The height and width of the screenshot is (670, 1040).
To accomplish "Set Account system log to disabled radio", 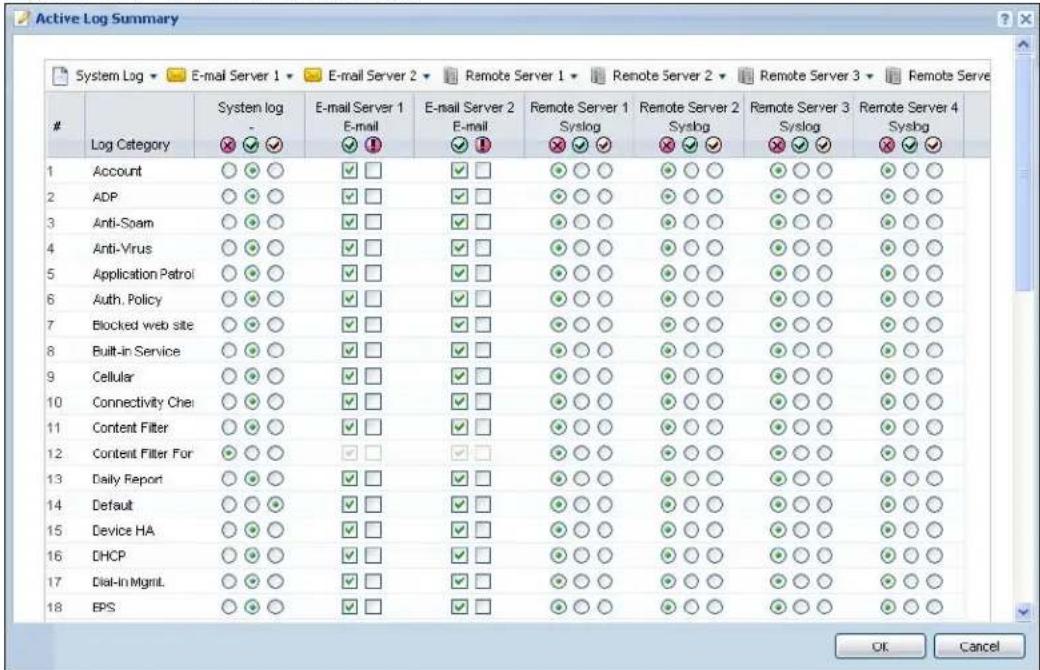I will click(x=229, y=170).
